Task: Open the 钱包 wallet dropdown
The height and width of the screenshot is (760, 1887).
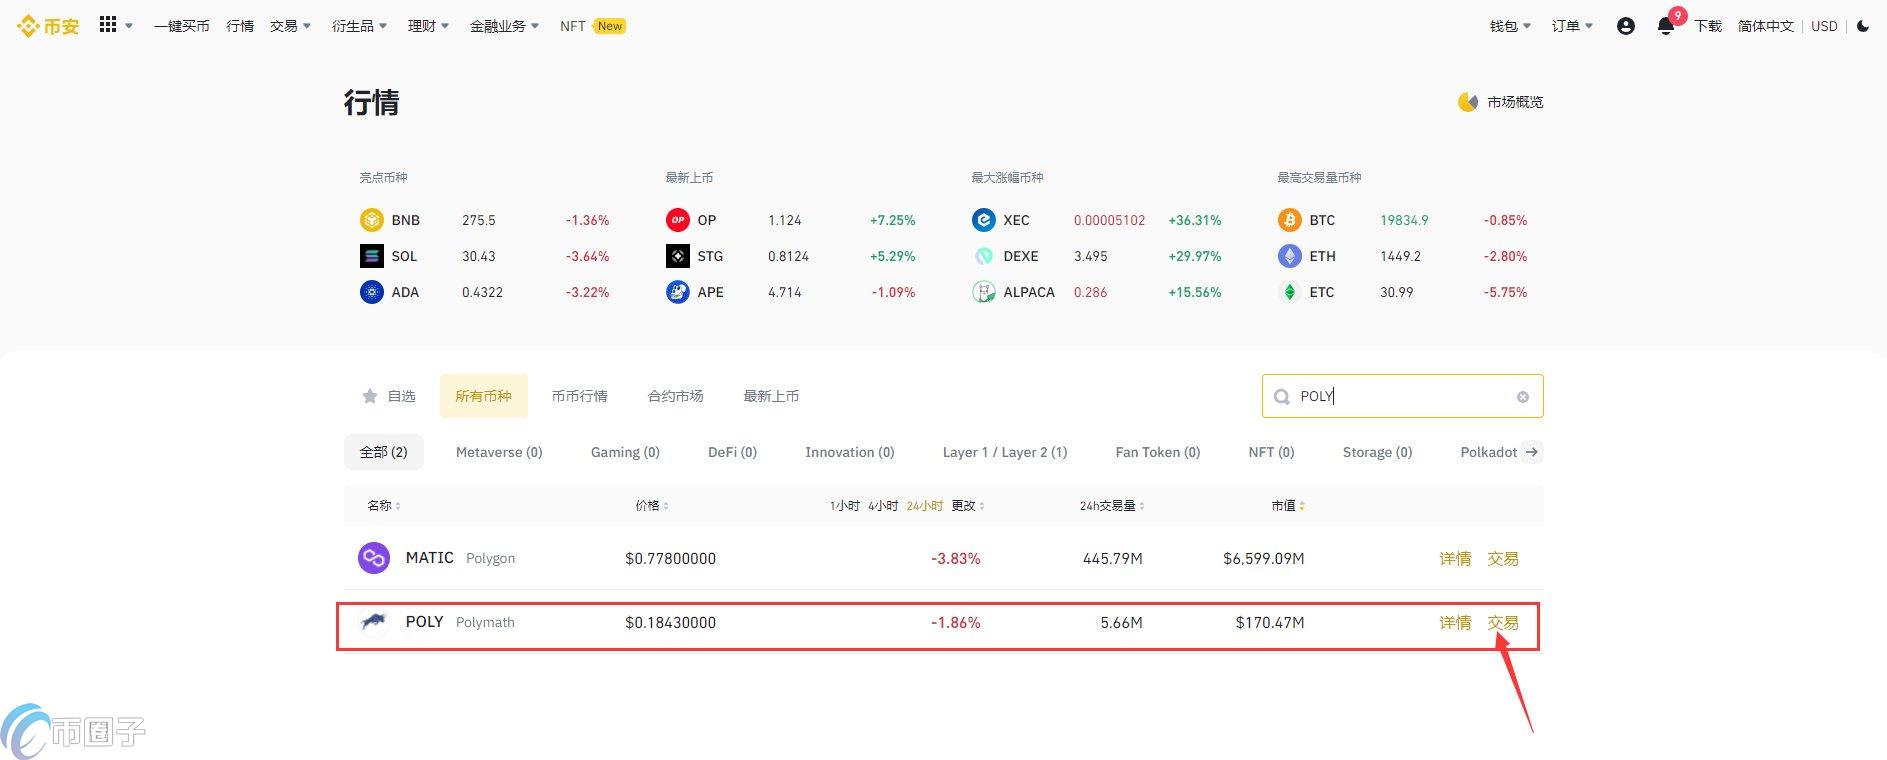Action: click(1510, 26)
